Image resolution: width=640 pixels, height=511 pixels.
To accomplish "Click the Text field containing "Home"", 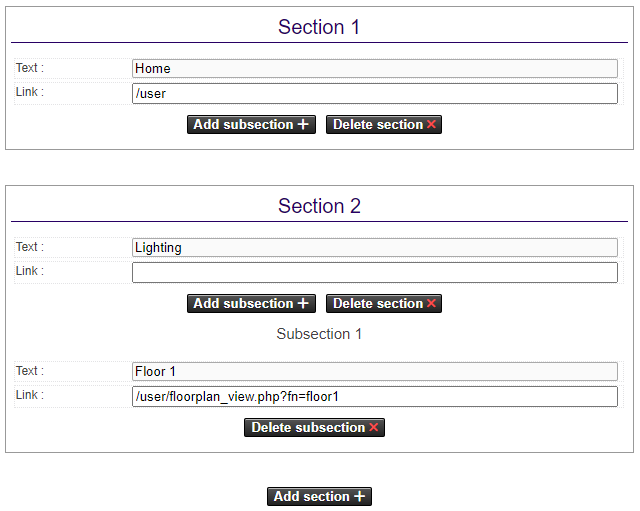I will 374,69.
